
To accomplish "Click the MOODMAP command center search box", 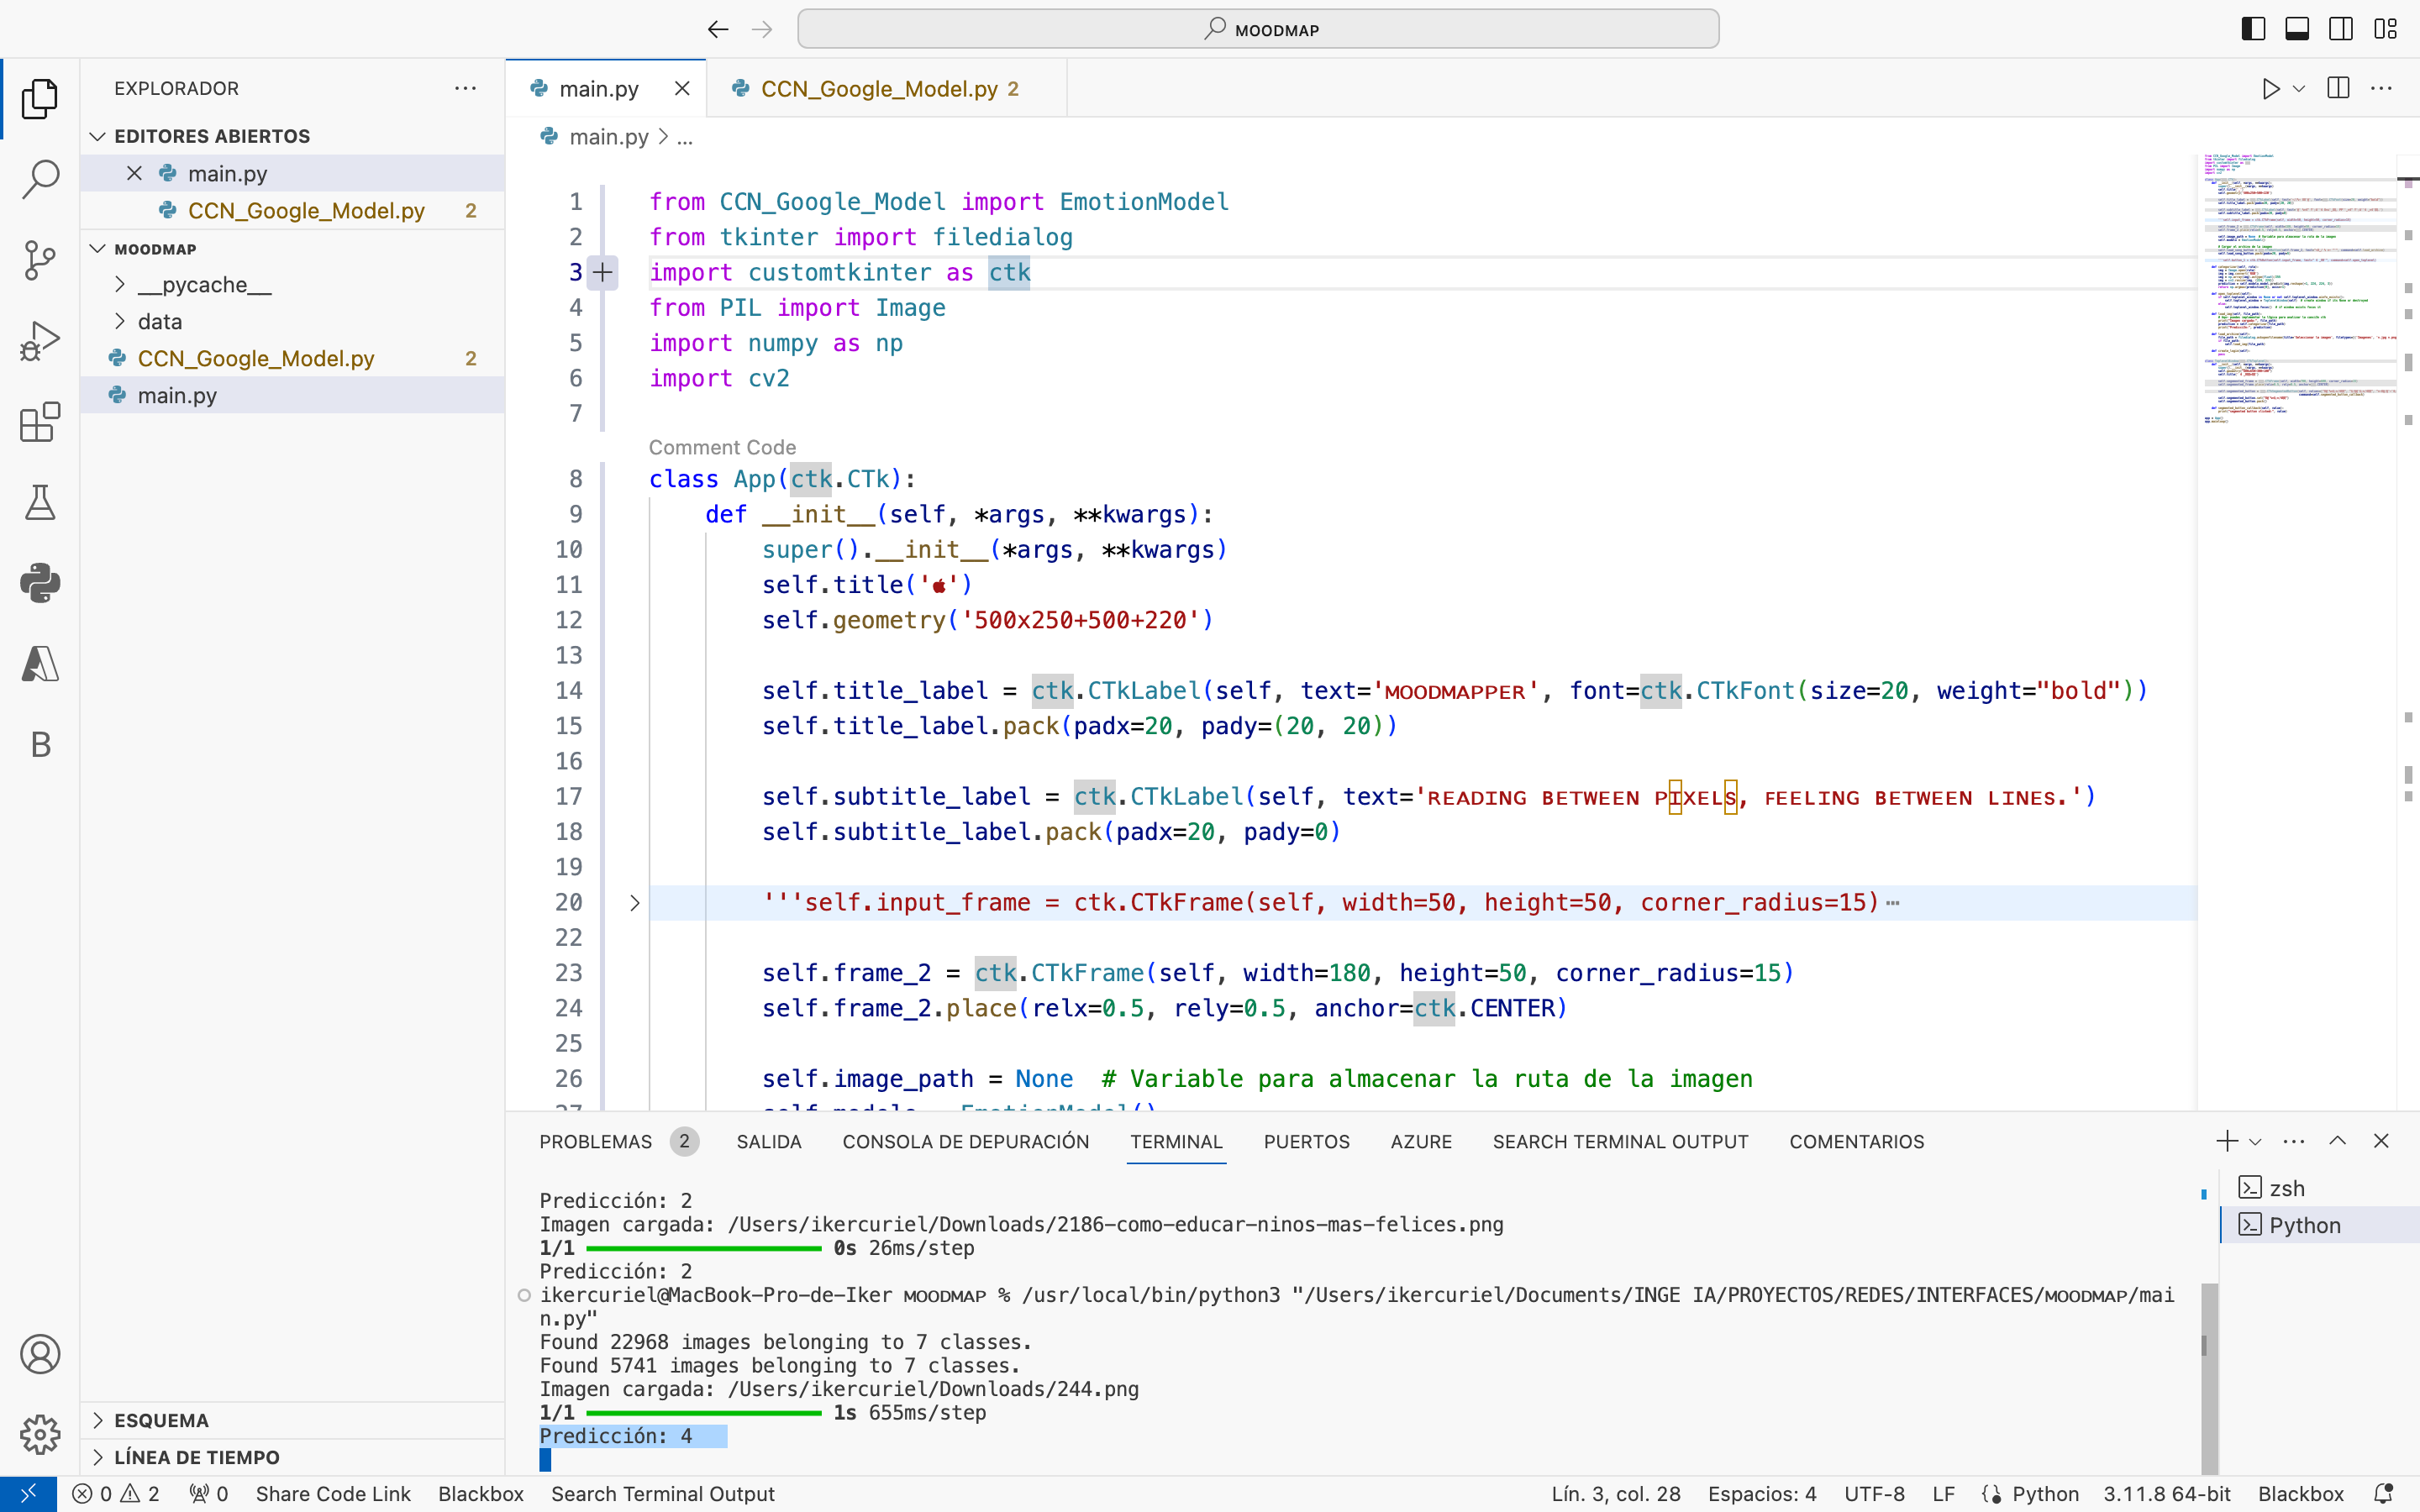I will [1258, 29].
